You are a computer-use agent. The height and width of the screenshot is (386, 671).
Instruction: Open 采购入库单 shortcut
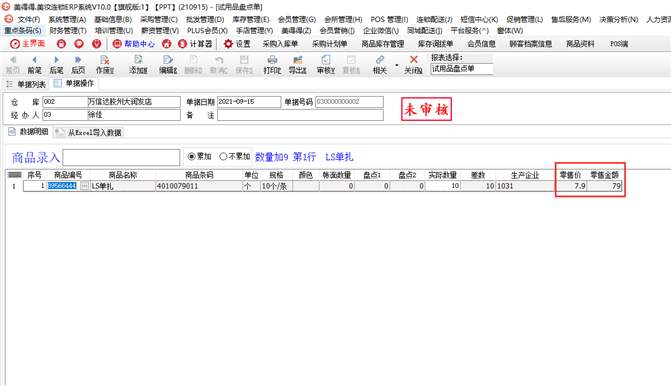pyautogui.click(x=280, y=44)
